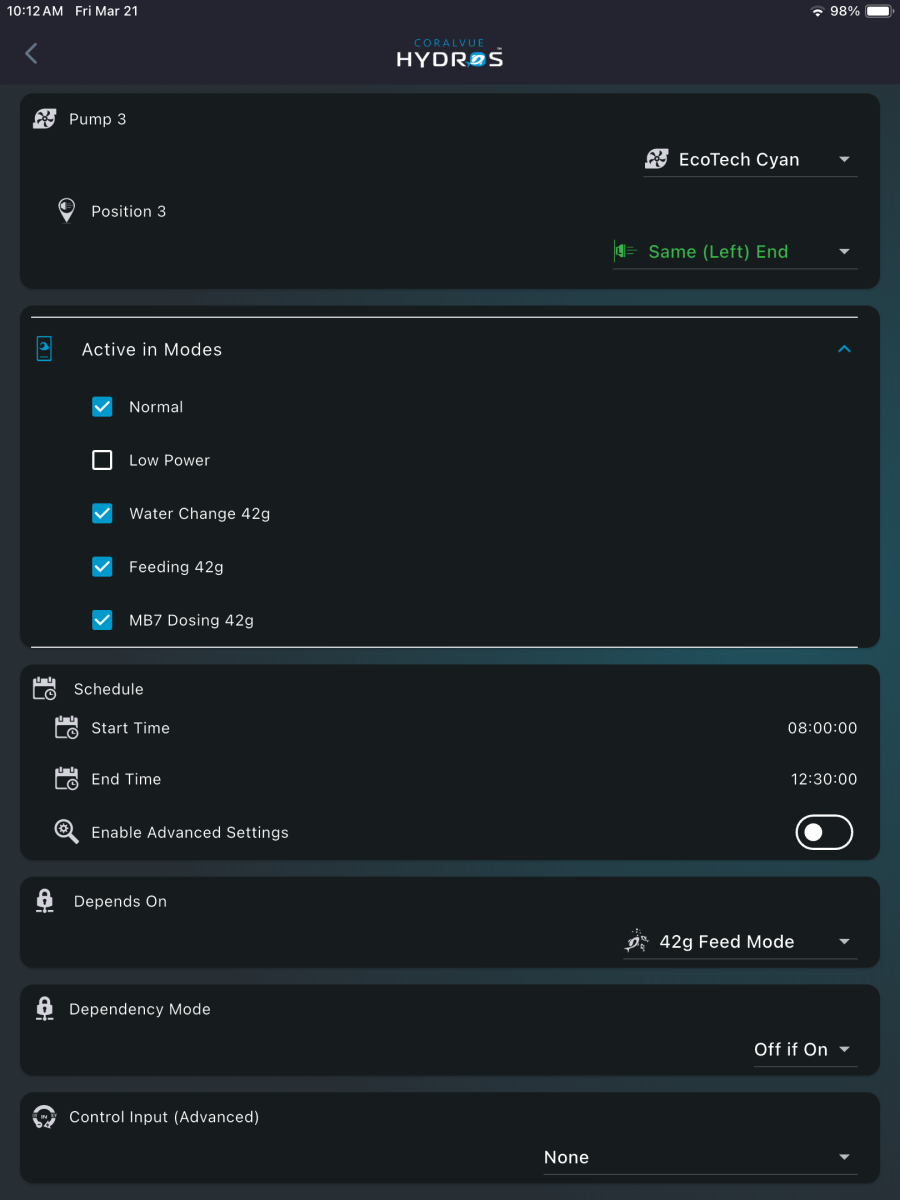900x1200 pixels.
Task: Uncheck the Feeding 42g checkbox
Action: tap(102, 567)
